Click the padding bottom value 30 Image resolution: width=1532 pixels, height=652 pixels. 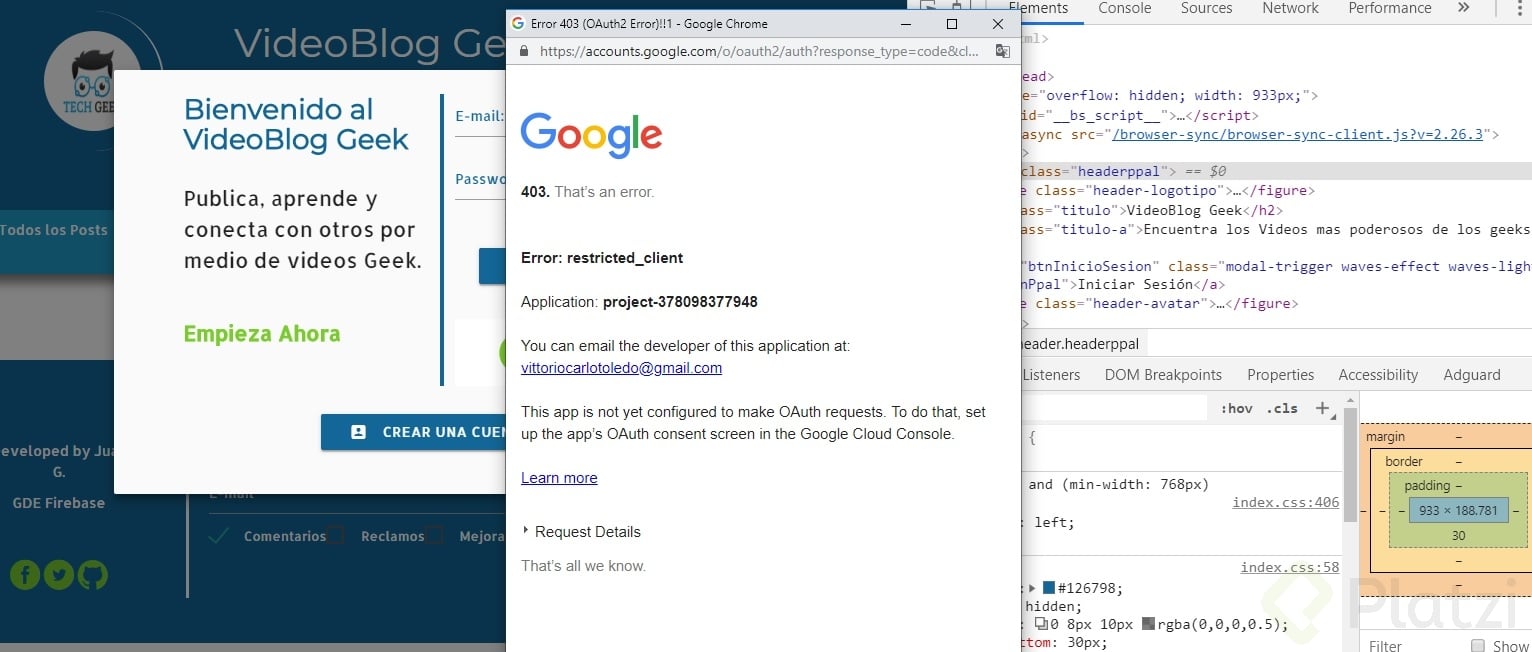point(1458,536)
